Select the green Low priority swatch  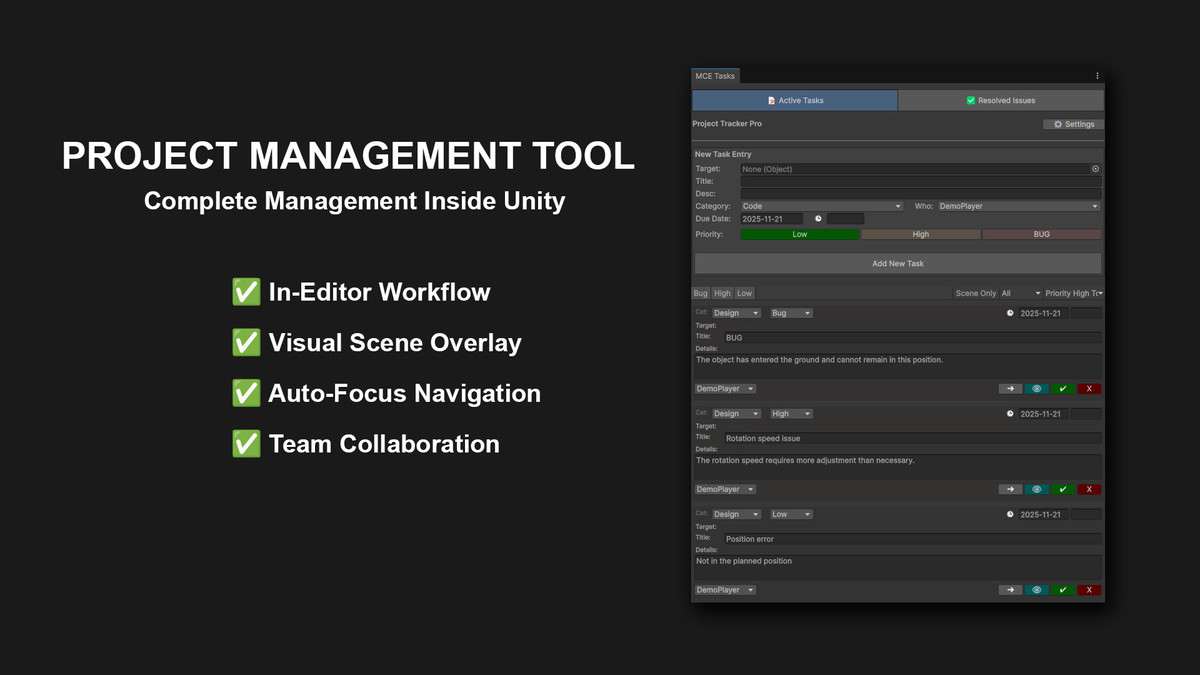pos(799,233)
